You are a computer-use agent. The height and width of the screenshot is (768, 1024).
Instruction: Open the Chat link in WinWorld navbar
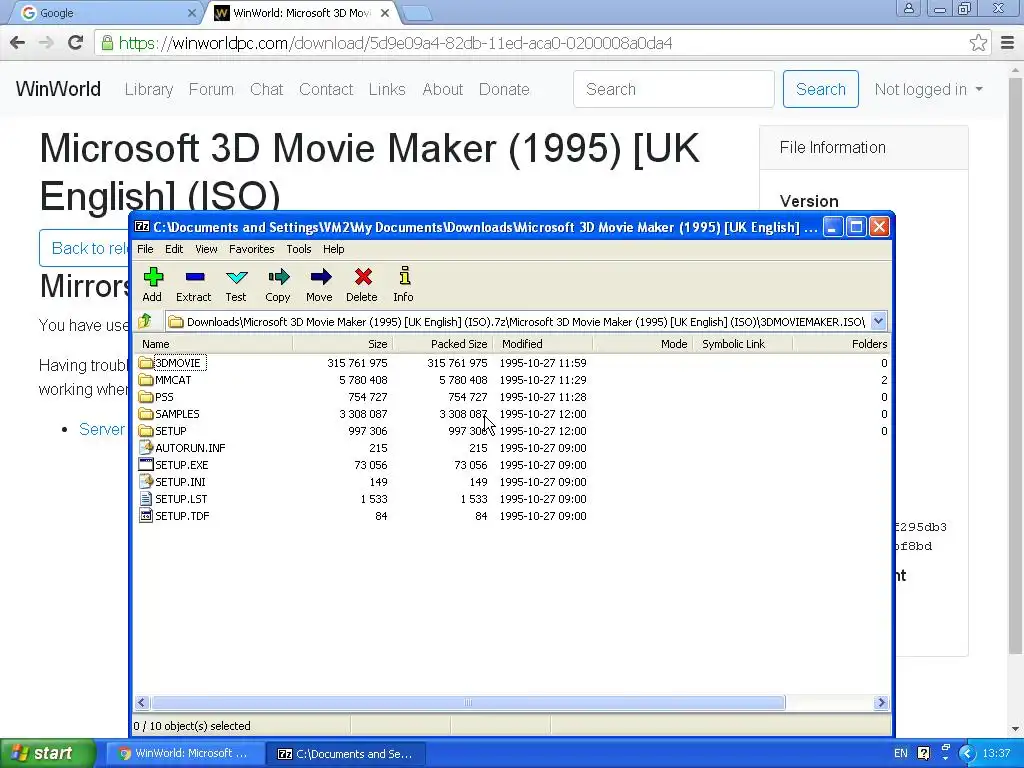click(266, 89)
